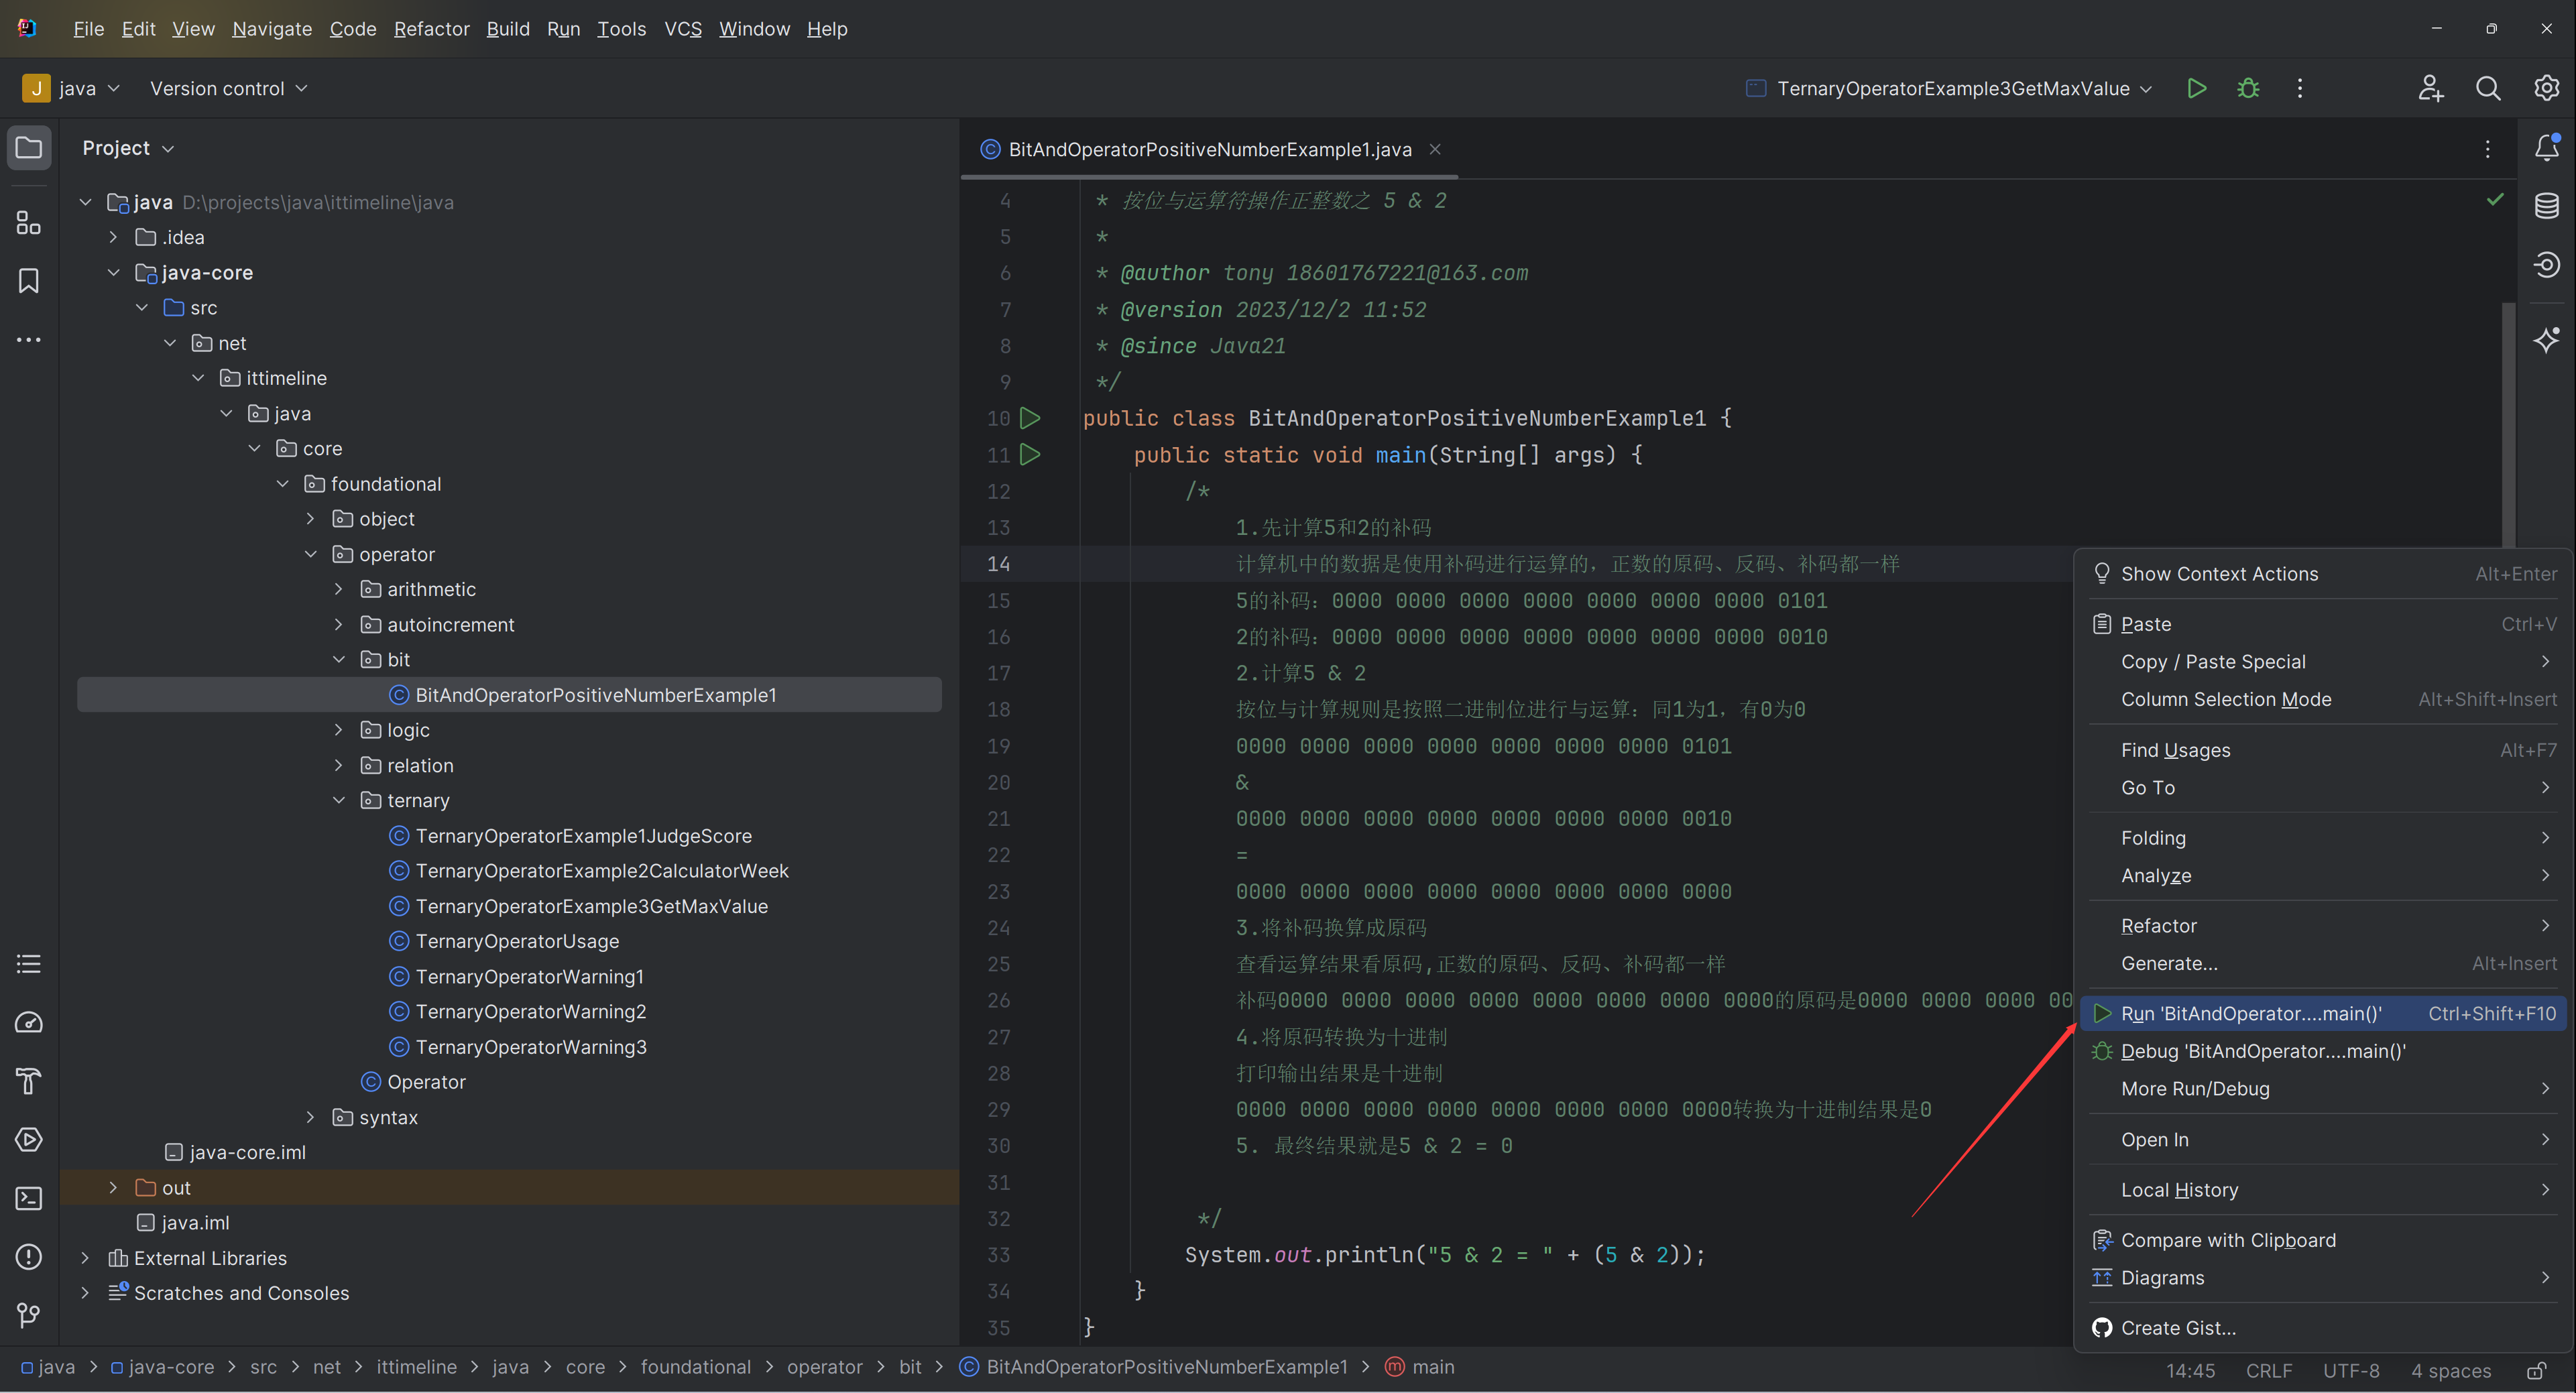Viewport: 2576px width, 1393px height.
Task: Open Version control dropdown
Action: coord(229,88)
